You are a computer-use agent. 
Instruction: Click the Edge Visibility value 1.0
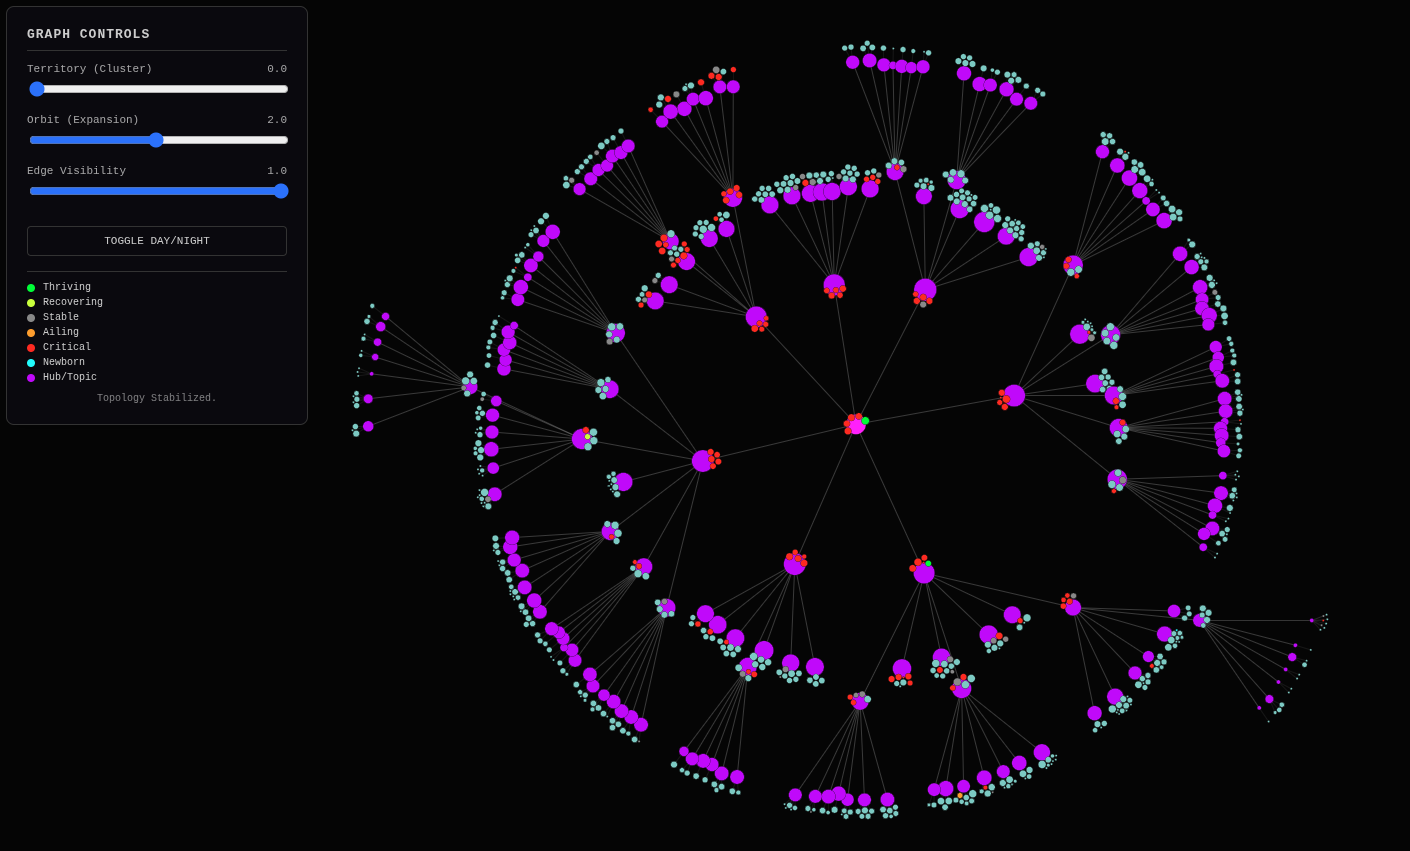(276, 171)
